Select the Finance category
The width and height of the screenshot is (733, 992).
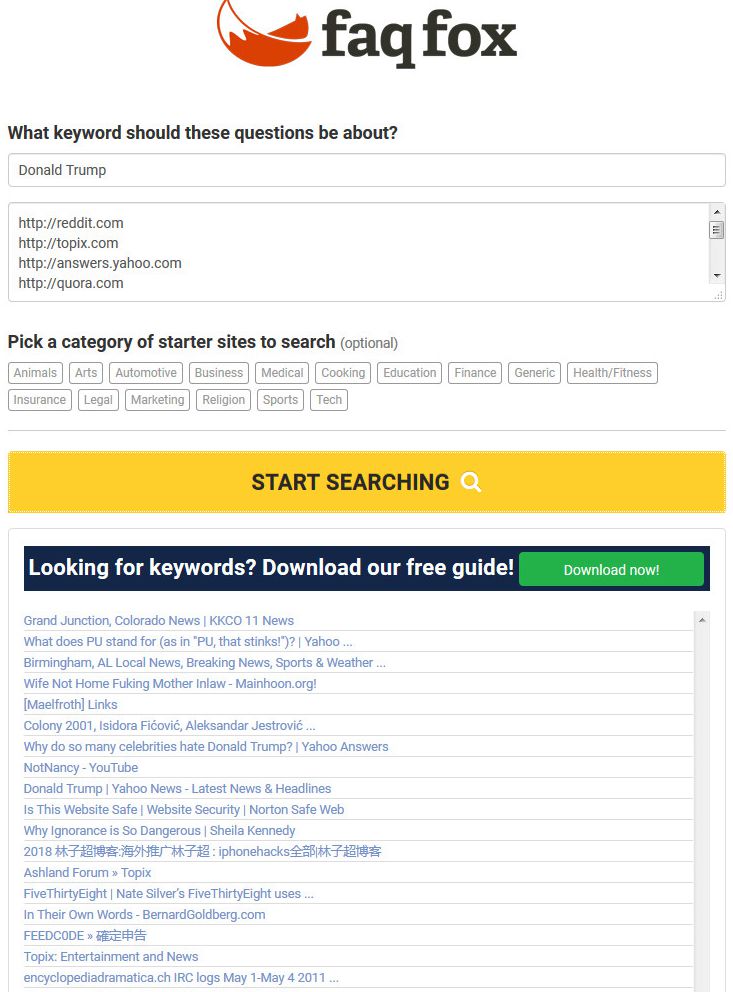(475, 373)
